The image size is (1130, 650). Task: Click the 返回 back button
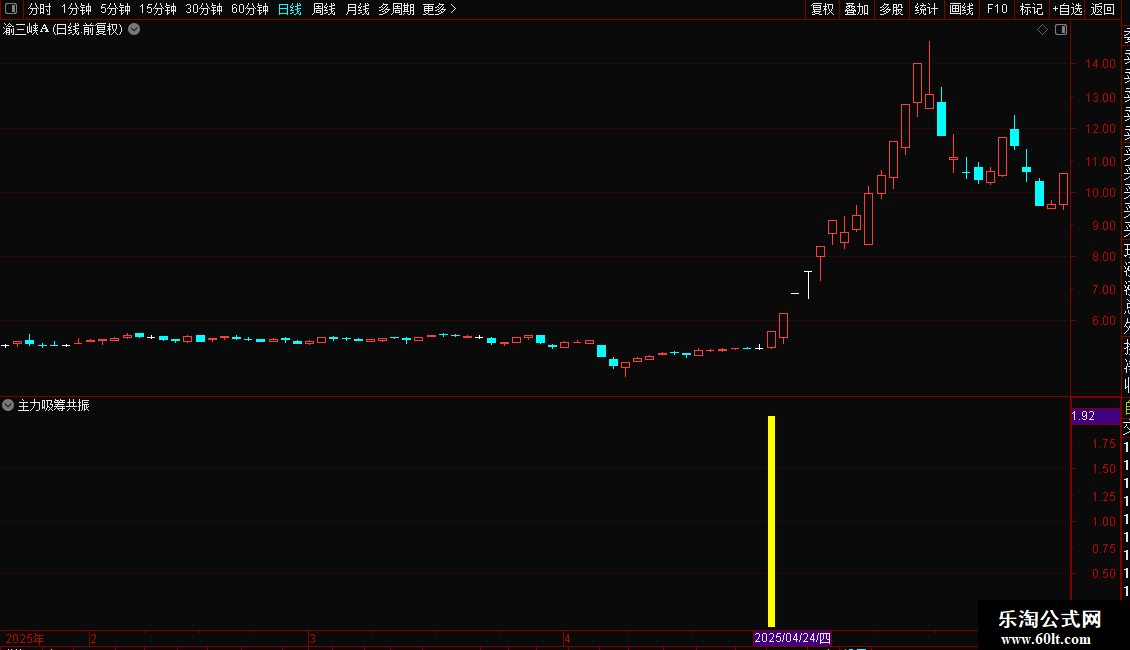1103,9
